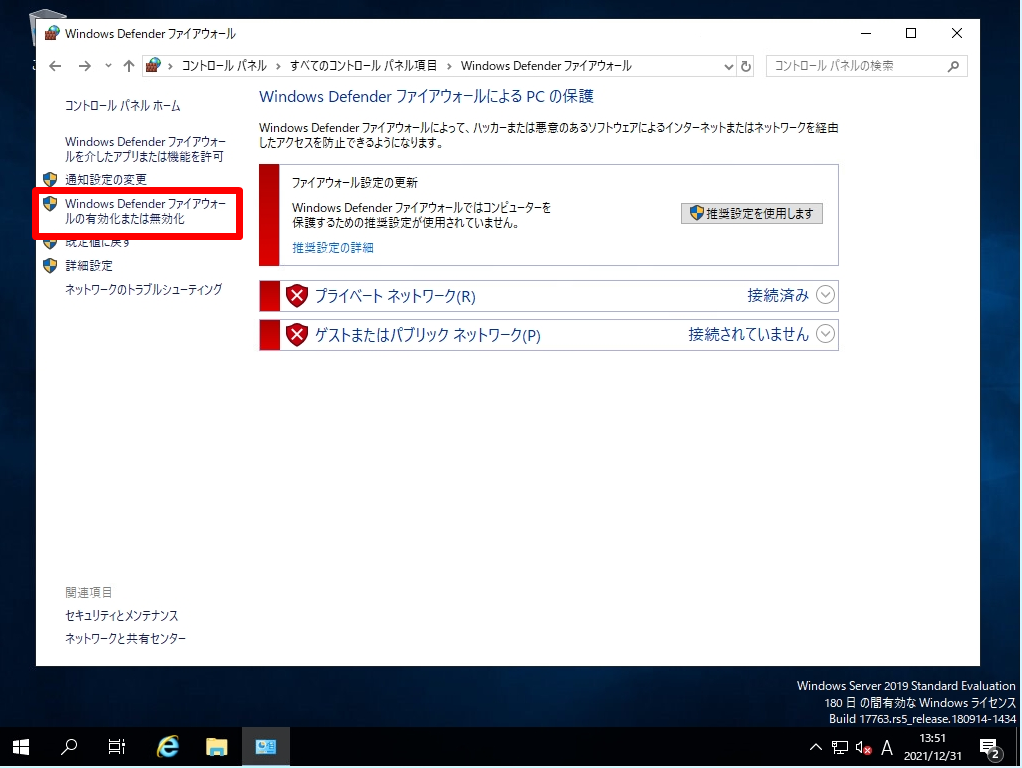This screenshot has width=1022, height=768.
Task: Click the search magnifier icon
Action: coord(953,66)
